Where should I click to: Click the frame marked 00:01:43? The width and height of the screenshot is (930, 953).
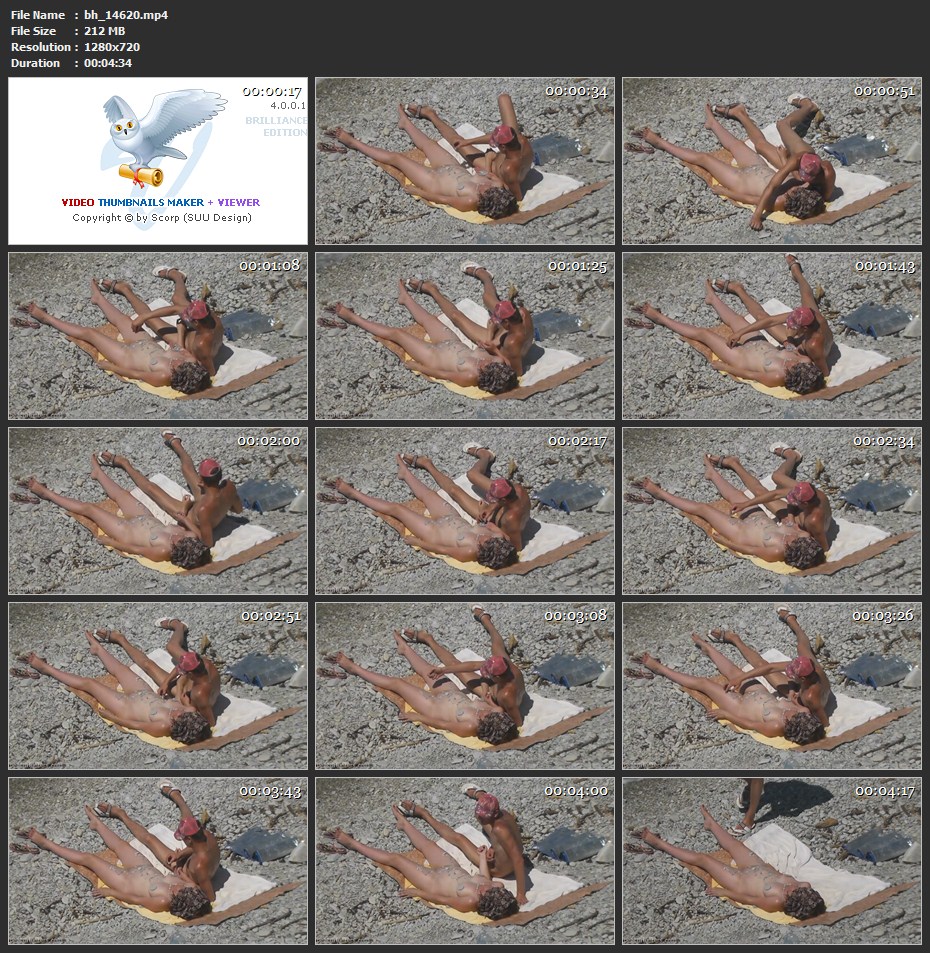point(771,336)
